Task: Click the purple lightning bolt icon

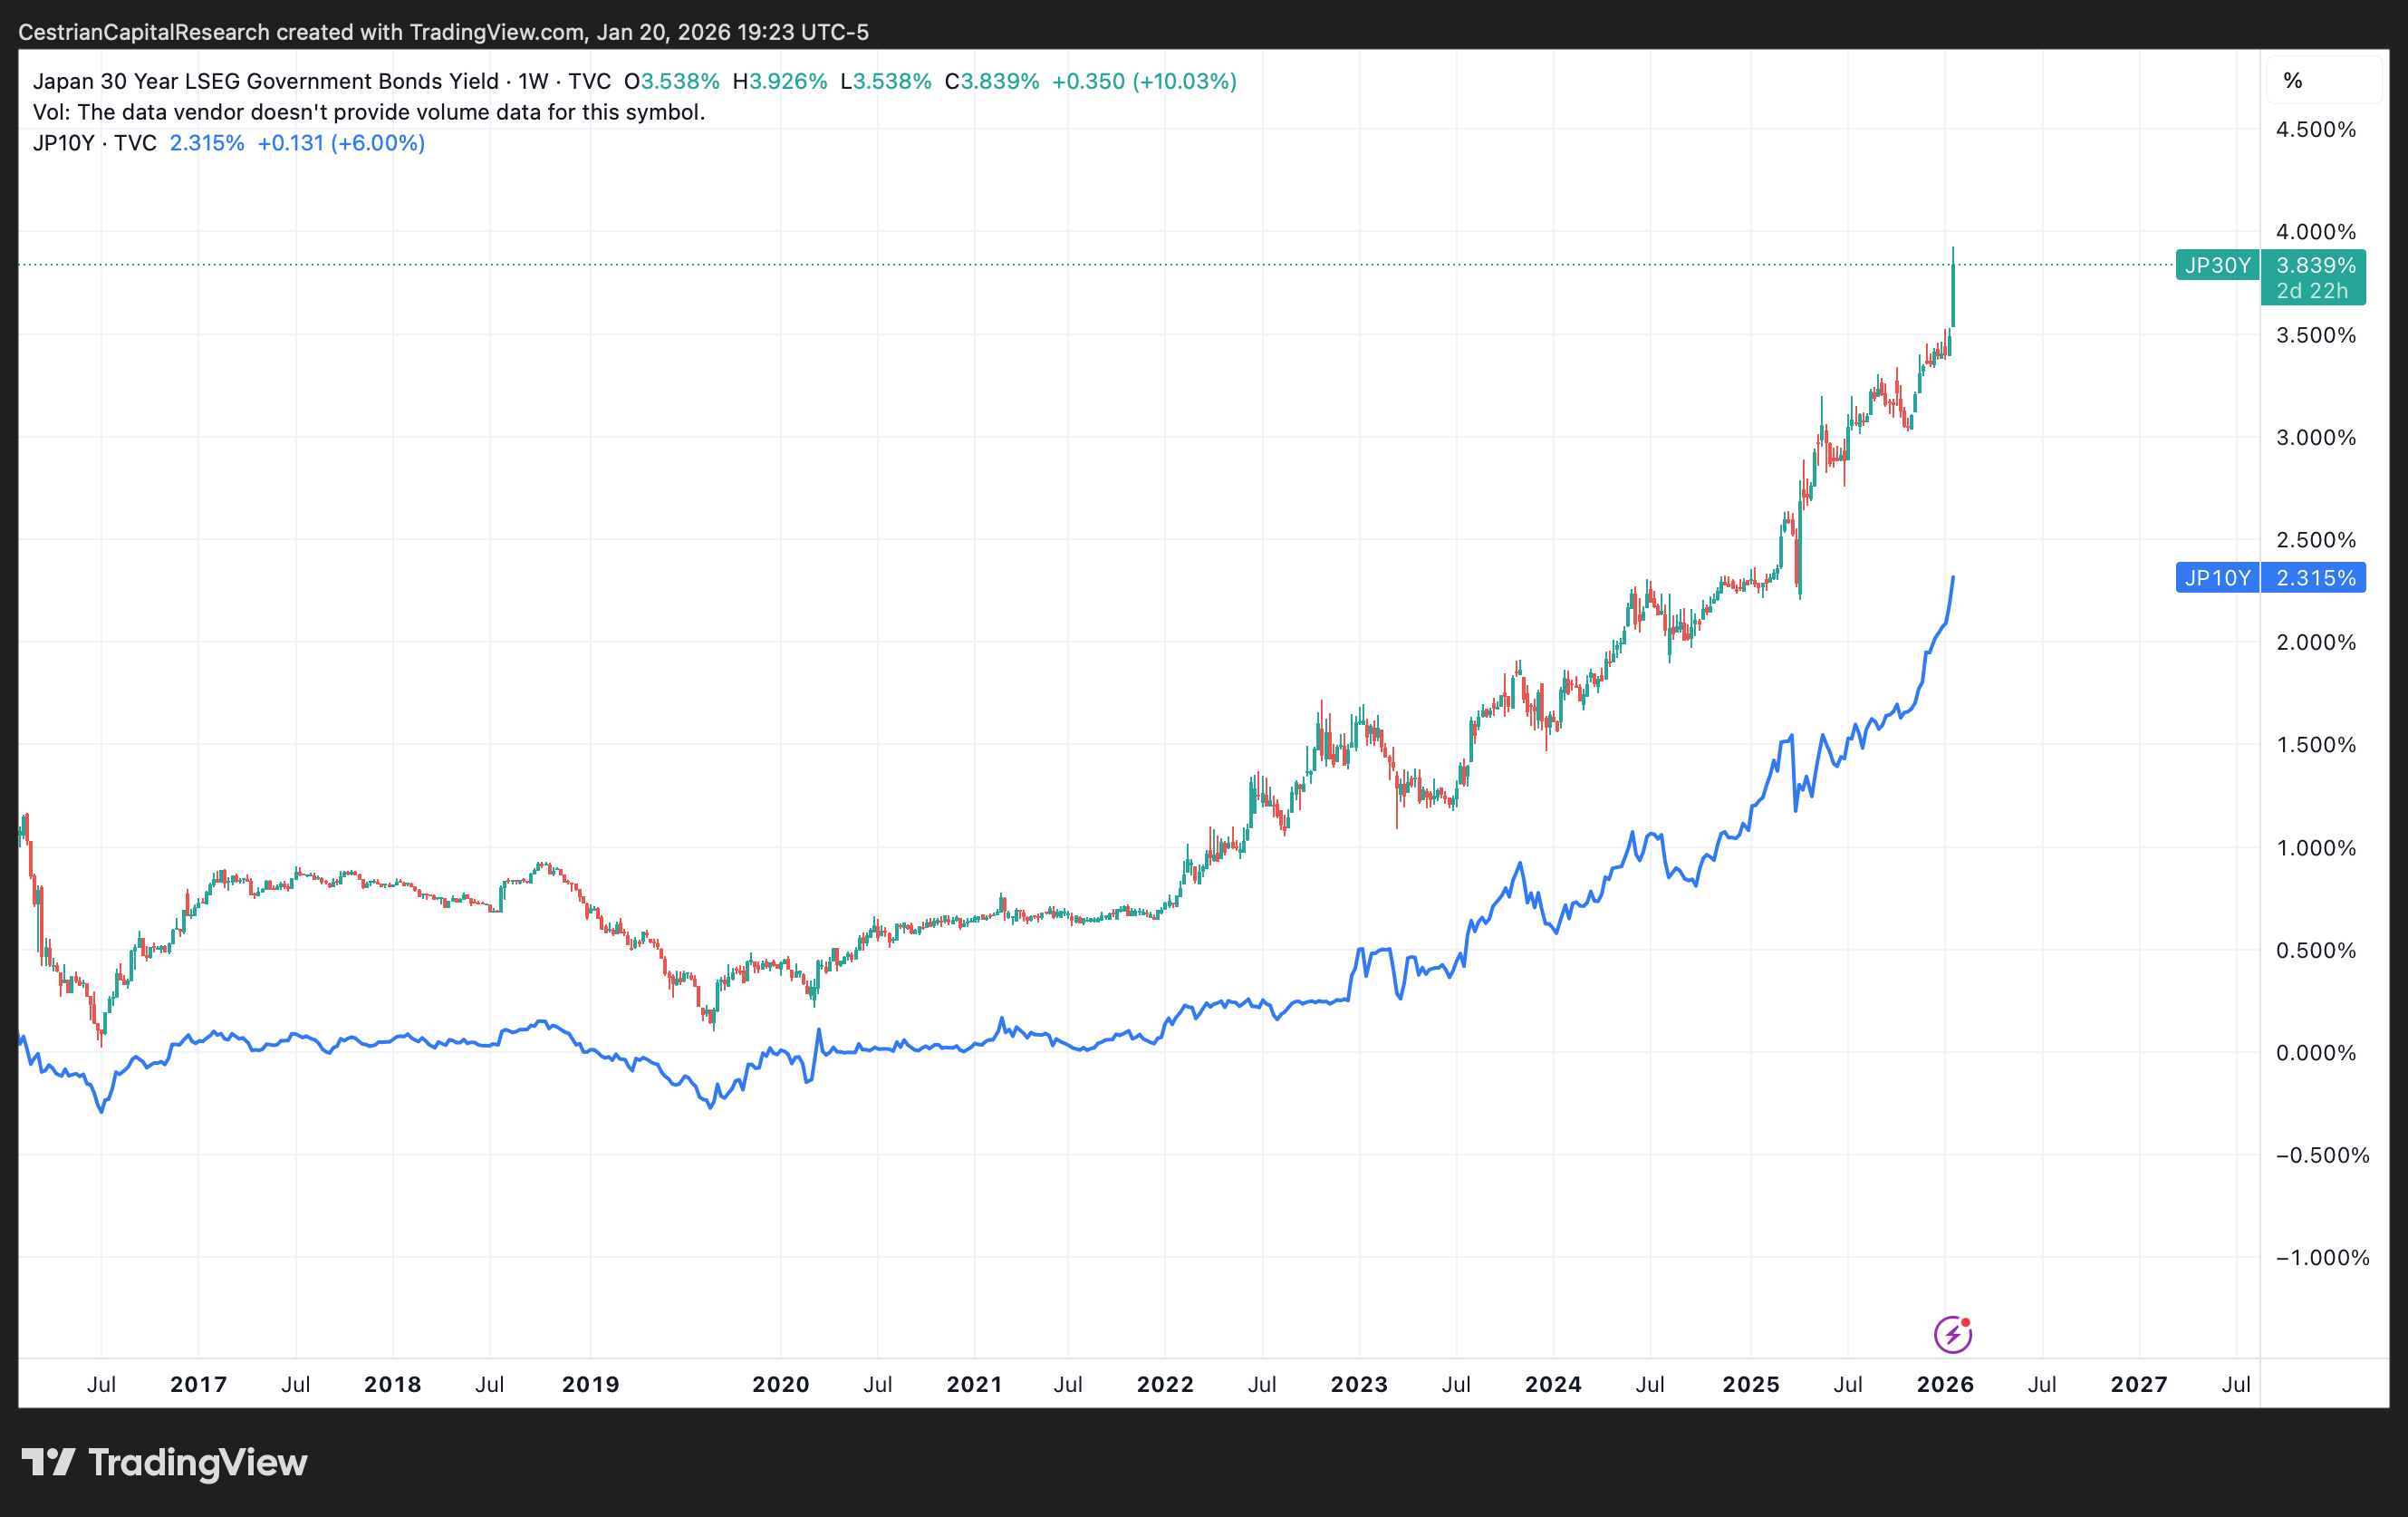Action: [x=1952, y=1334]
